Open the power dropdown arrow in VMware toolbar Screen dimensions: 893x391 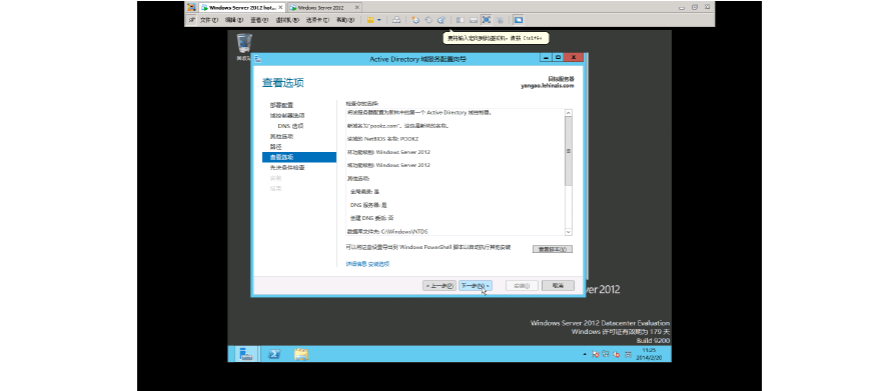tap(379, 20)
